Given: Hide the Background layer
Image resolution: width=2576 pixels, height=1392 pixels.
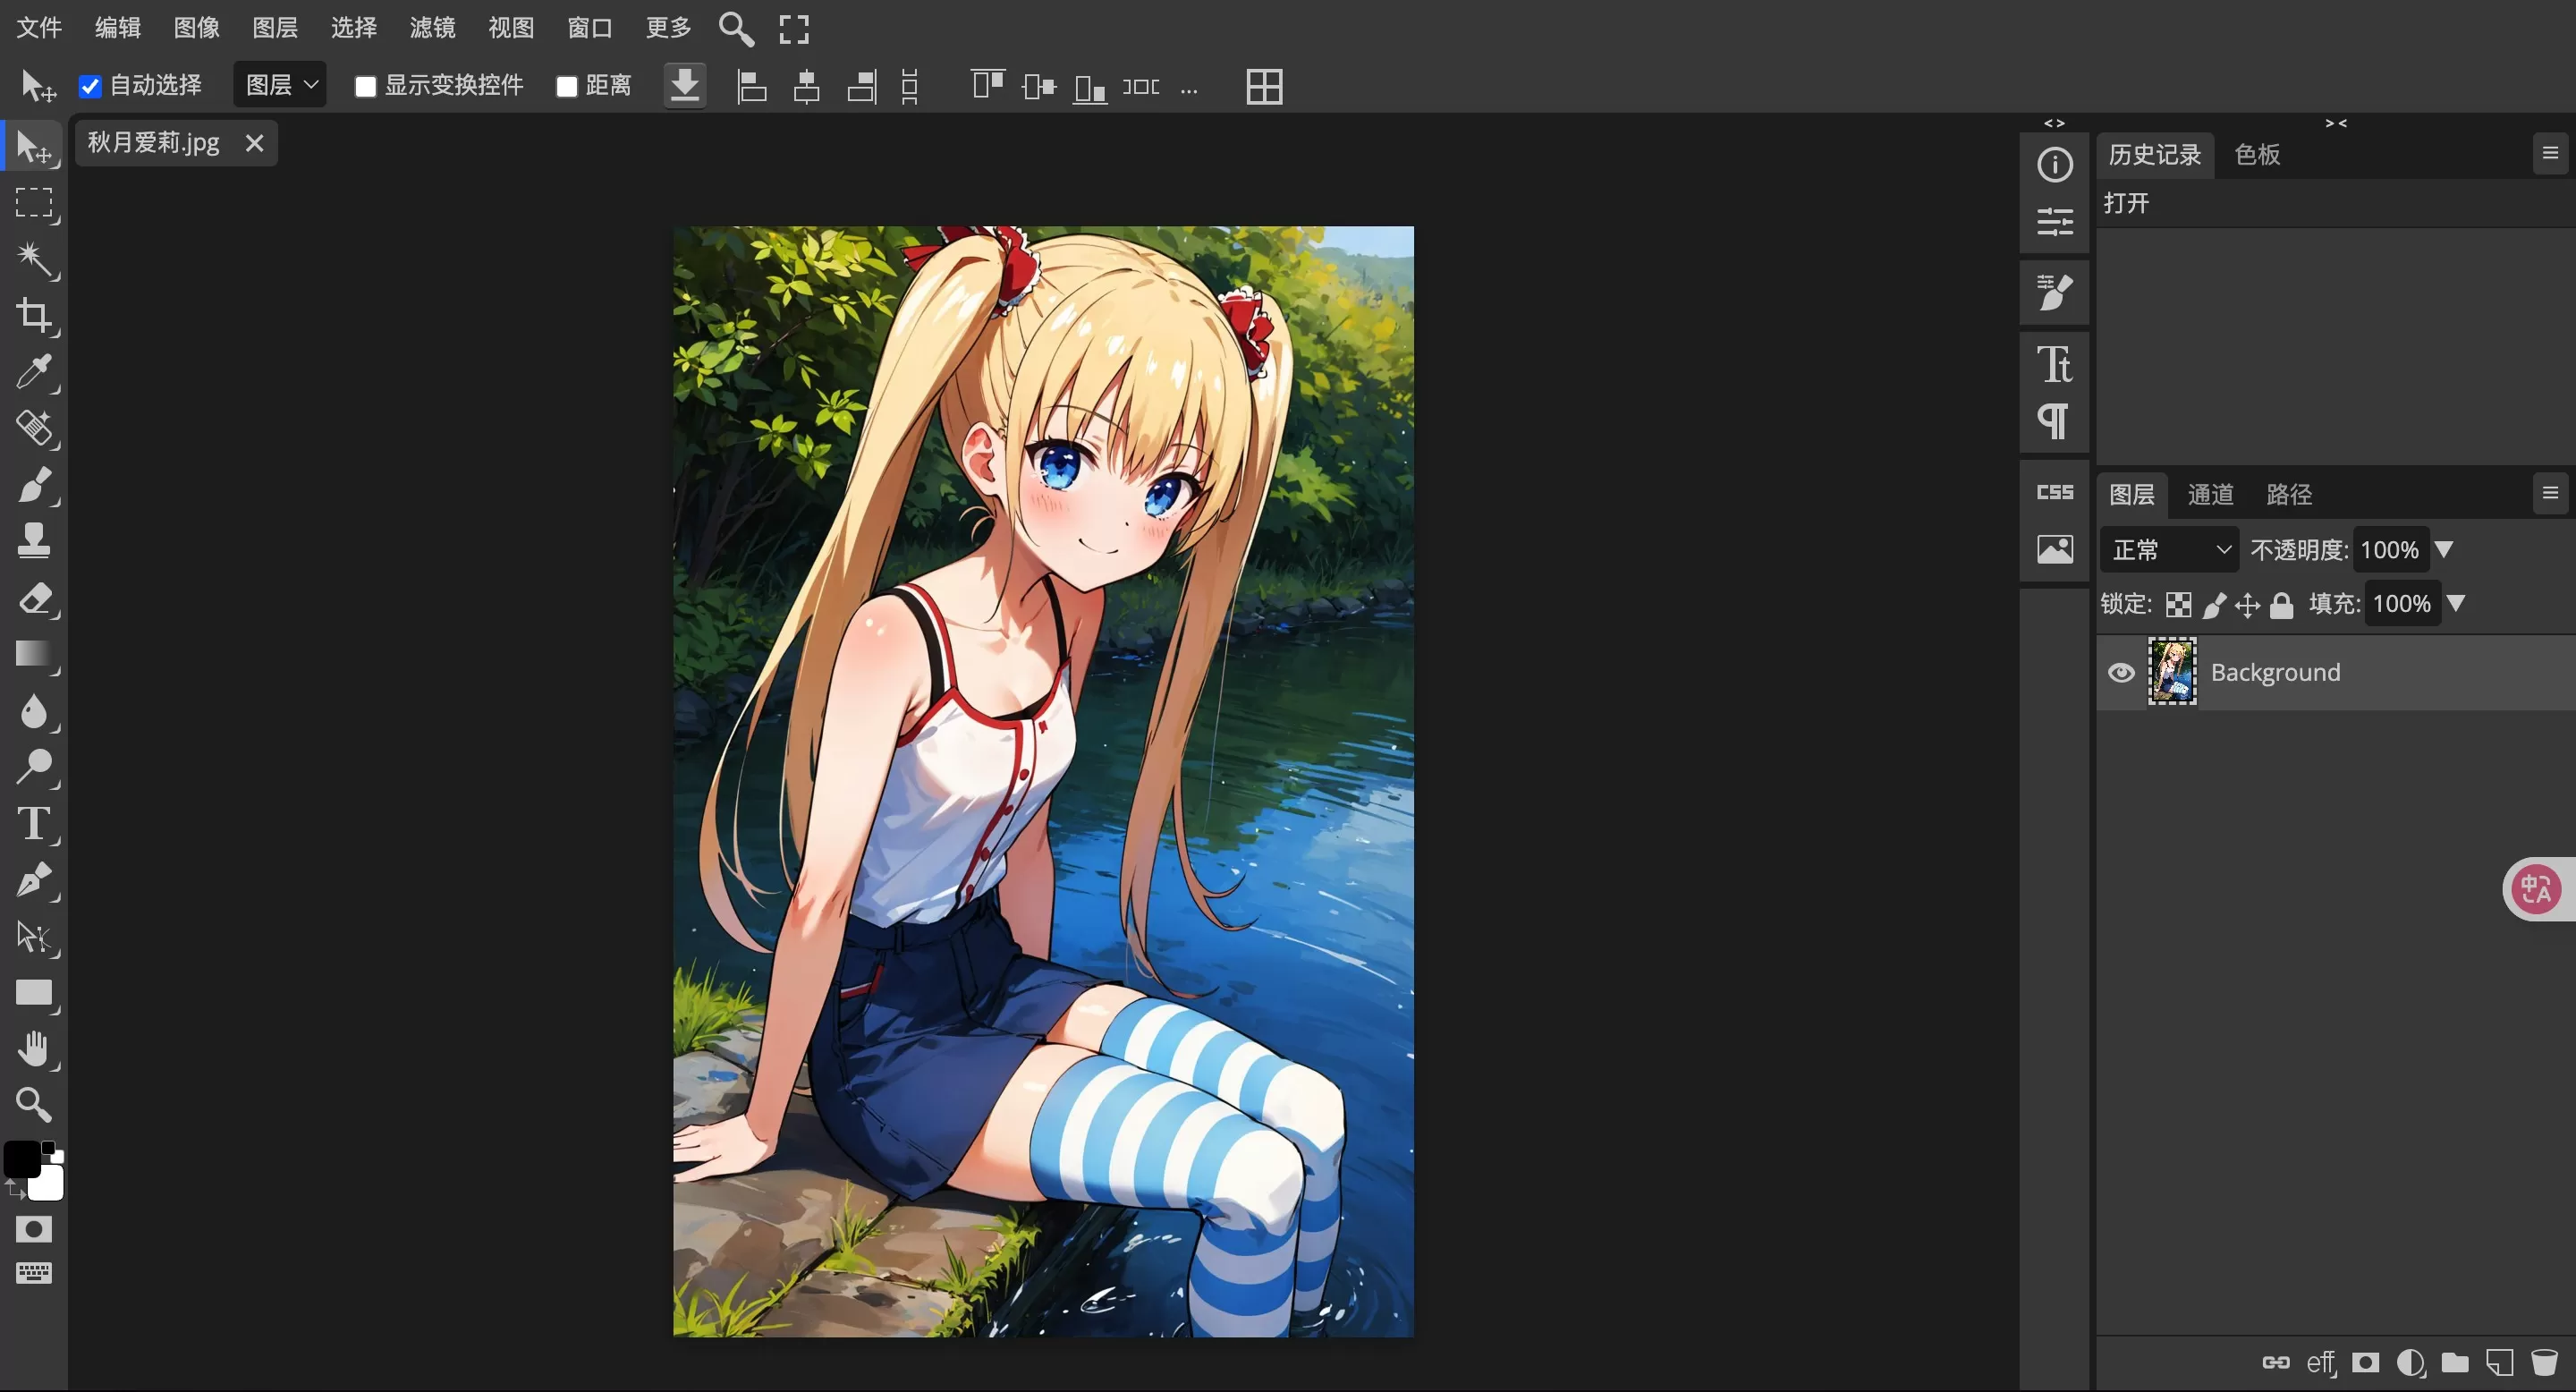Looking at the screenshot, I should (2122, 672).
